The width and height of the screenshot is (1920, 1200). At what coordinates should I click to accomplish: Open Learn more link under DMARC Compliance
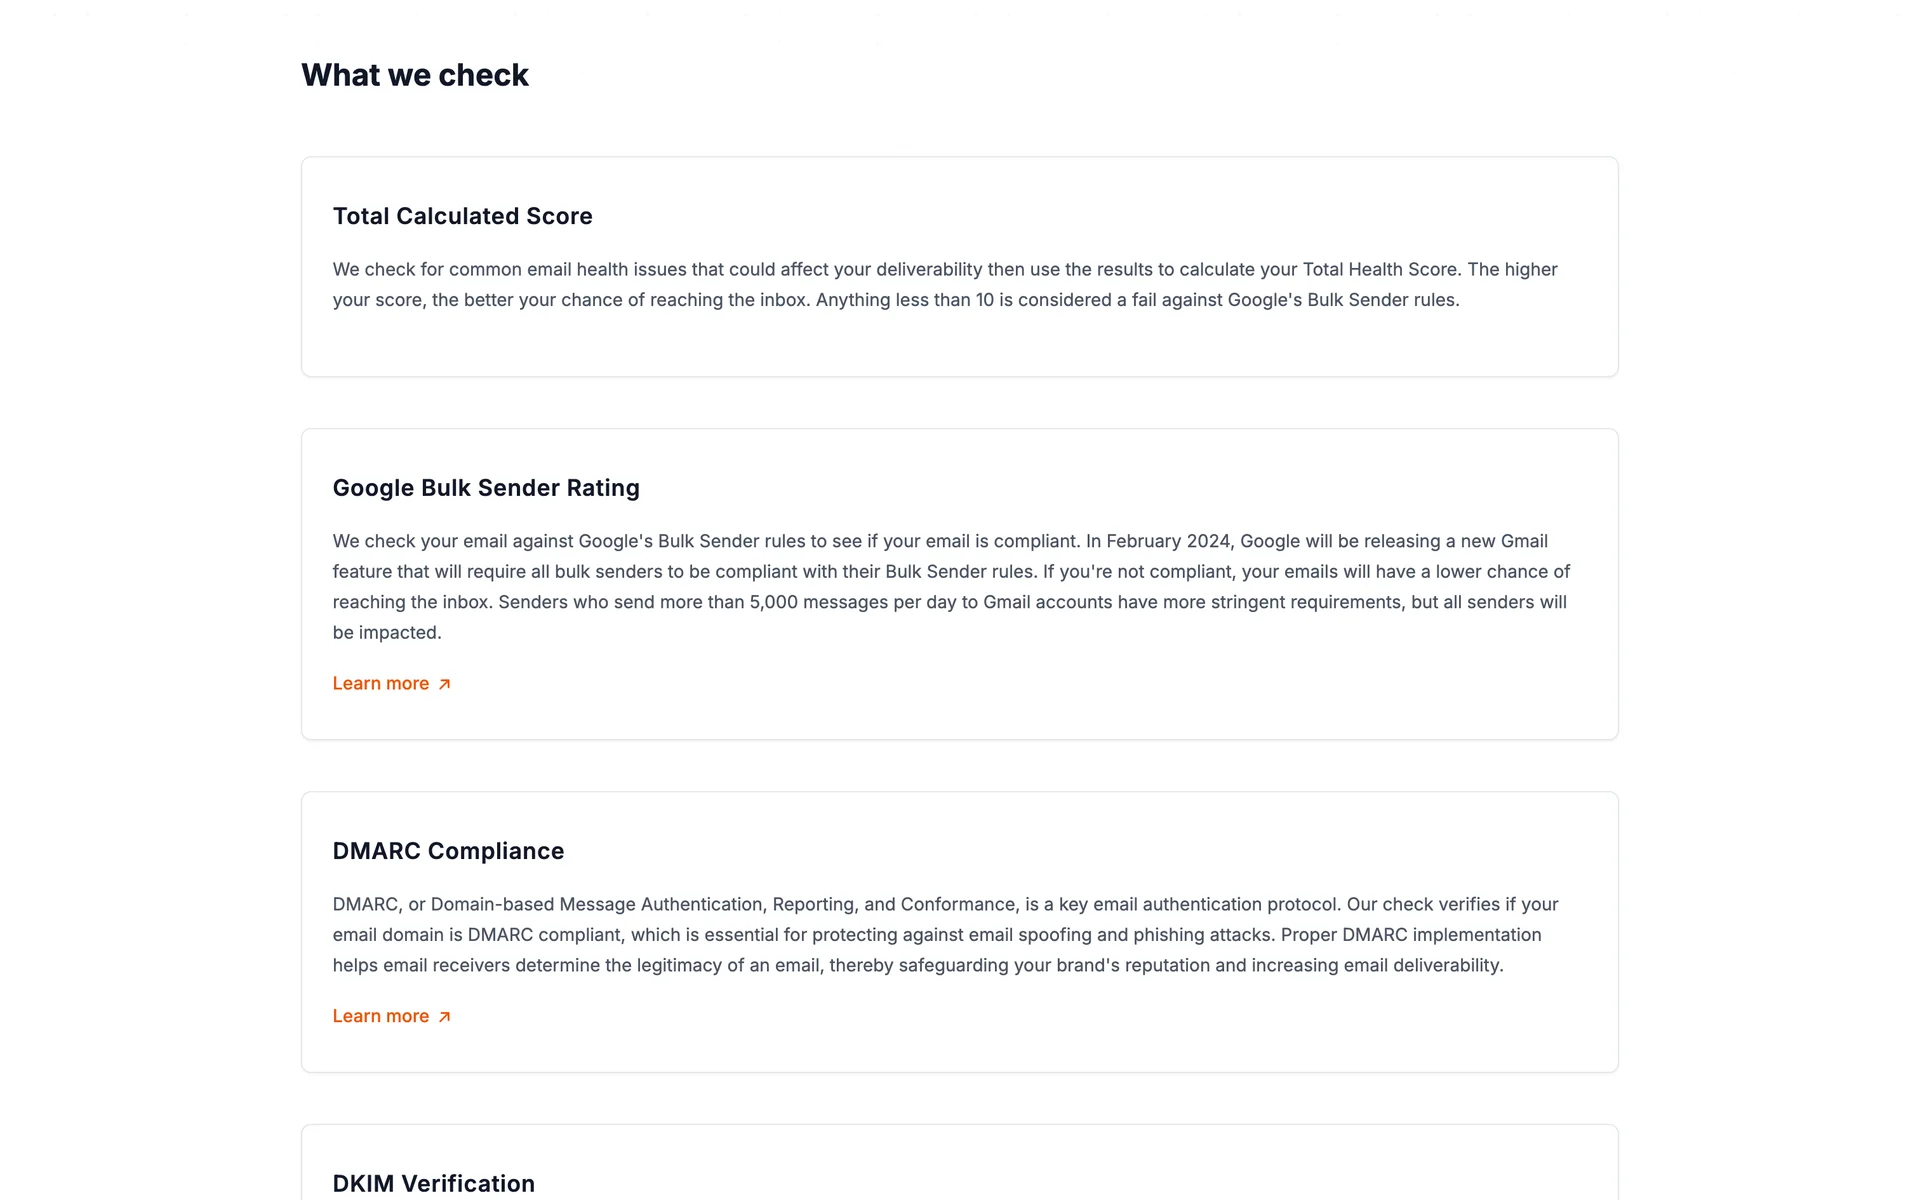tap(381, 1017)
